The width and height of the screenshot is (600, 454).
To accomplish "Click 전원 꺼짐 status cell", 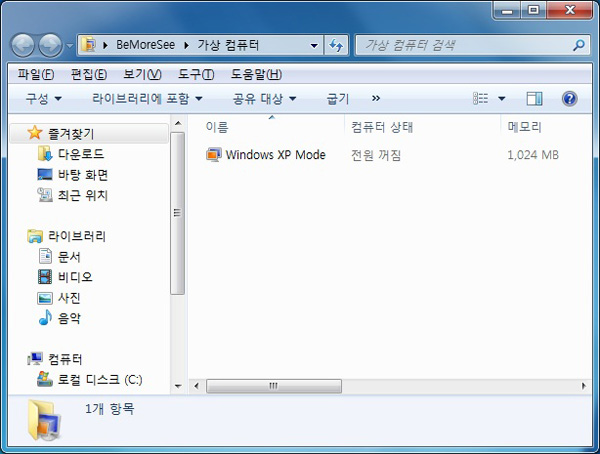I will click(376, 155).
